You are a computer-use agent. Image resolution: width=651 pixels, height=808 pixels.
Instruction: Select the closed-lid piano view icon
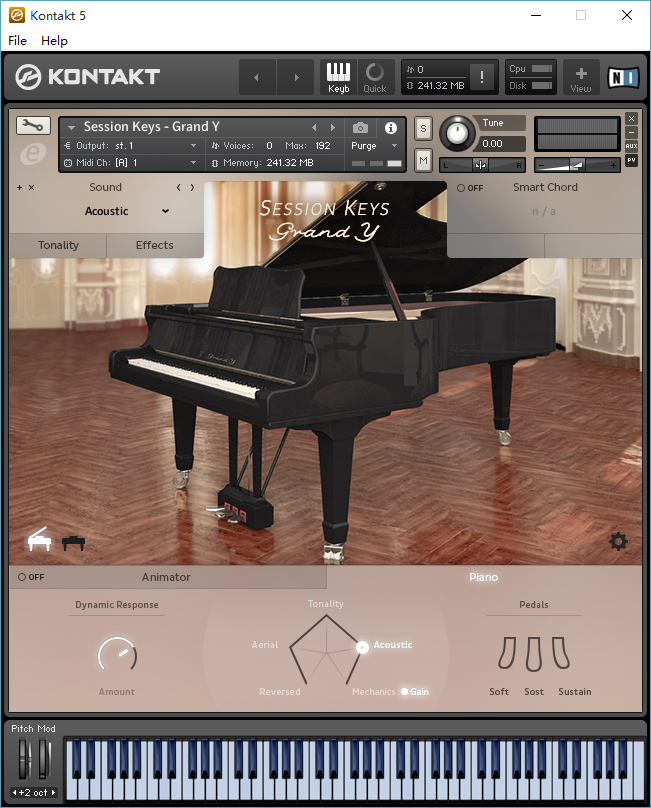pyautogui.click(x=73, y=543)
